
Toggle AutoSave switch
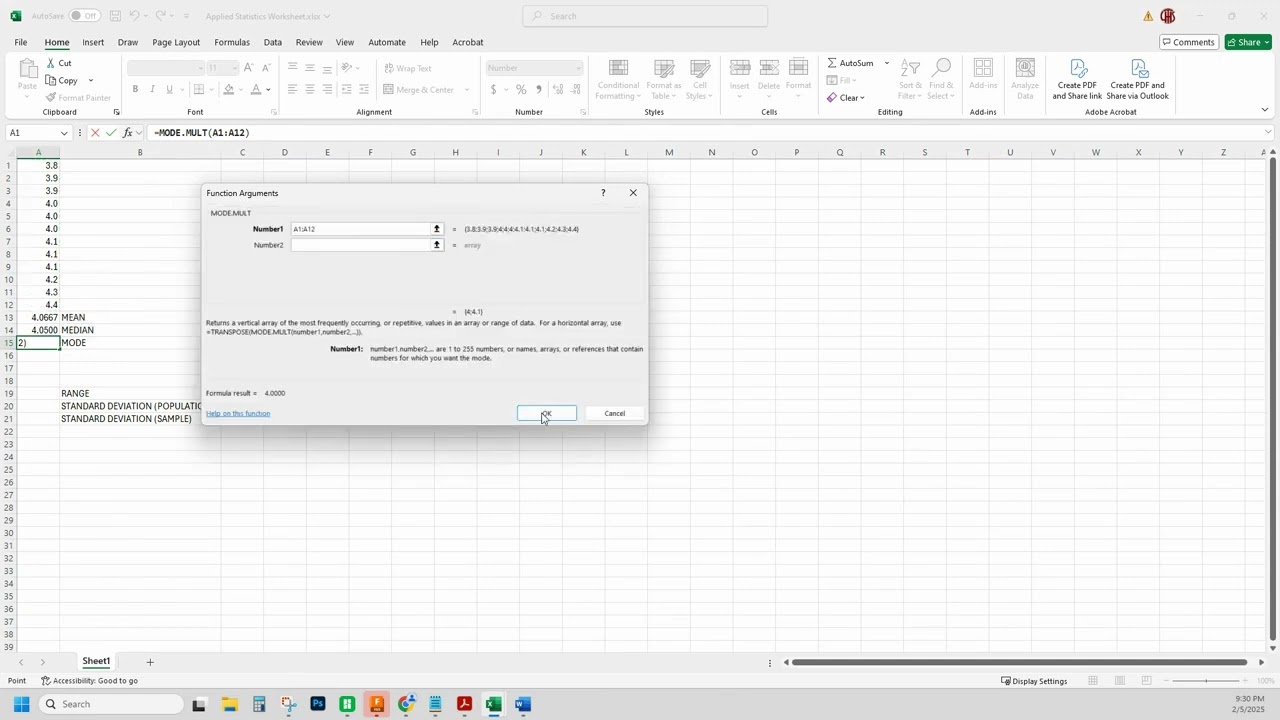pos(84,16)
